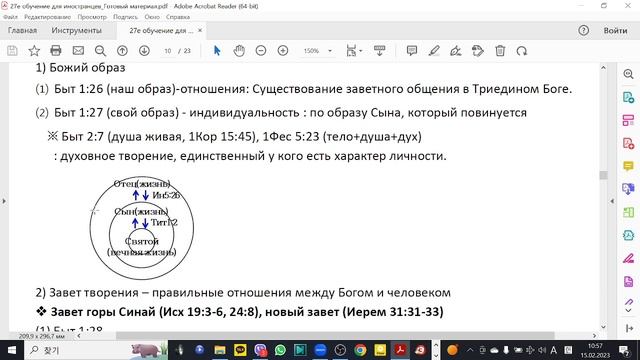
Task: Open File Explorer from taskbar
Action: pyautogui.click(x=220, y=350)
